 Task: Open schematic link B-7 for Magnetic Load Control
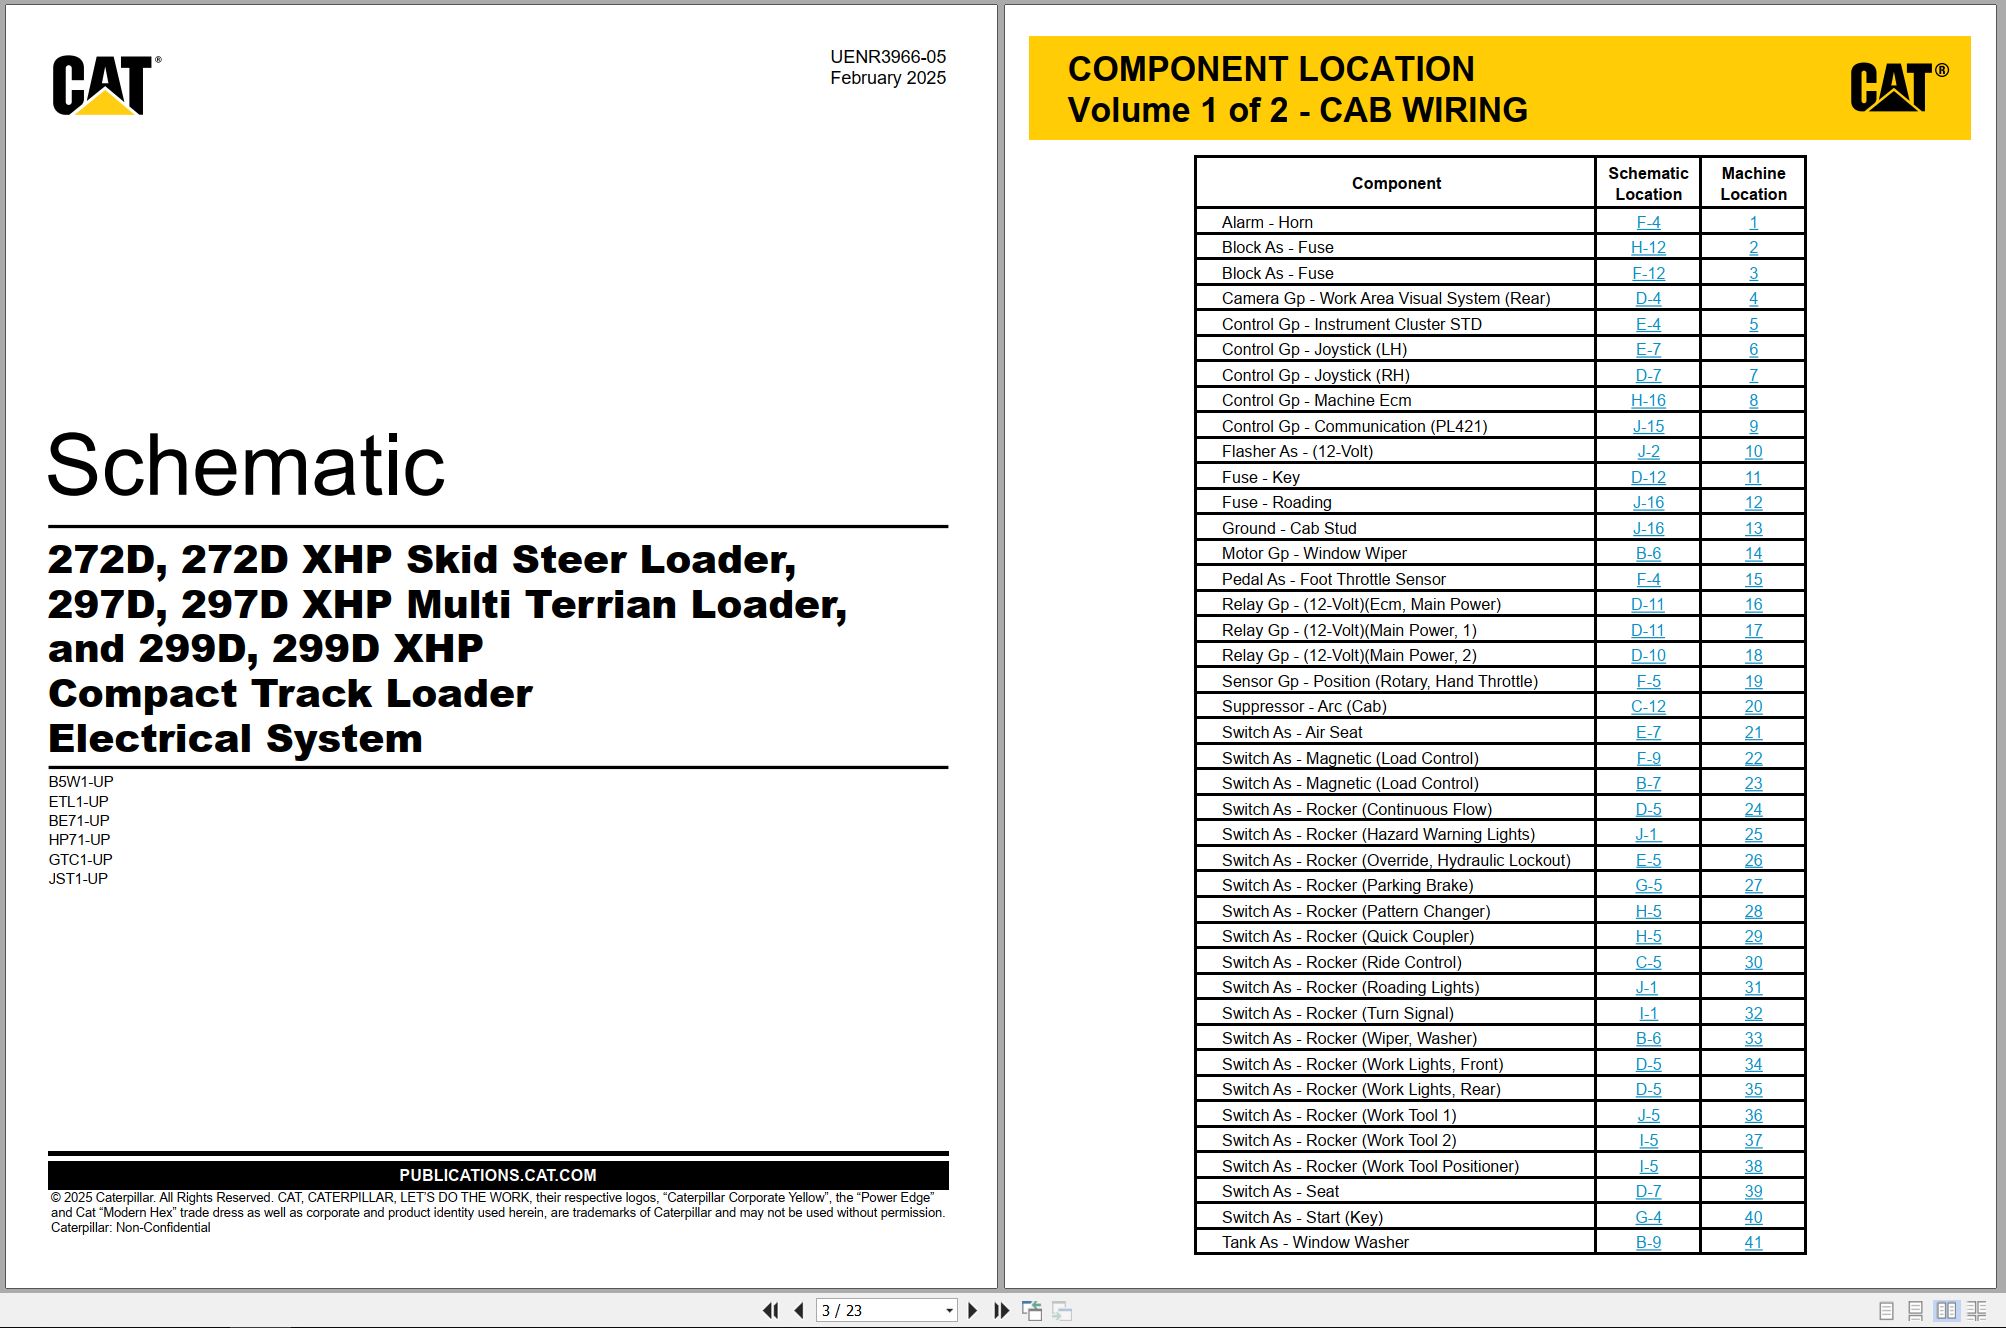1648,783
